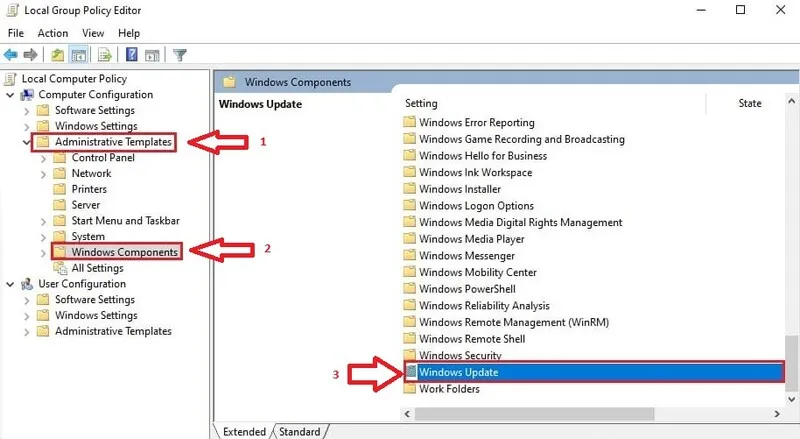Viewport: 800px width, 439px height.
Task: Click the vertical scrollbar of settings list
Action: coord(792,250)
